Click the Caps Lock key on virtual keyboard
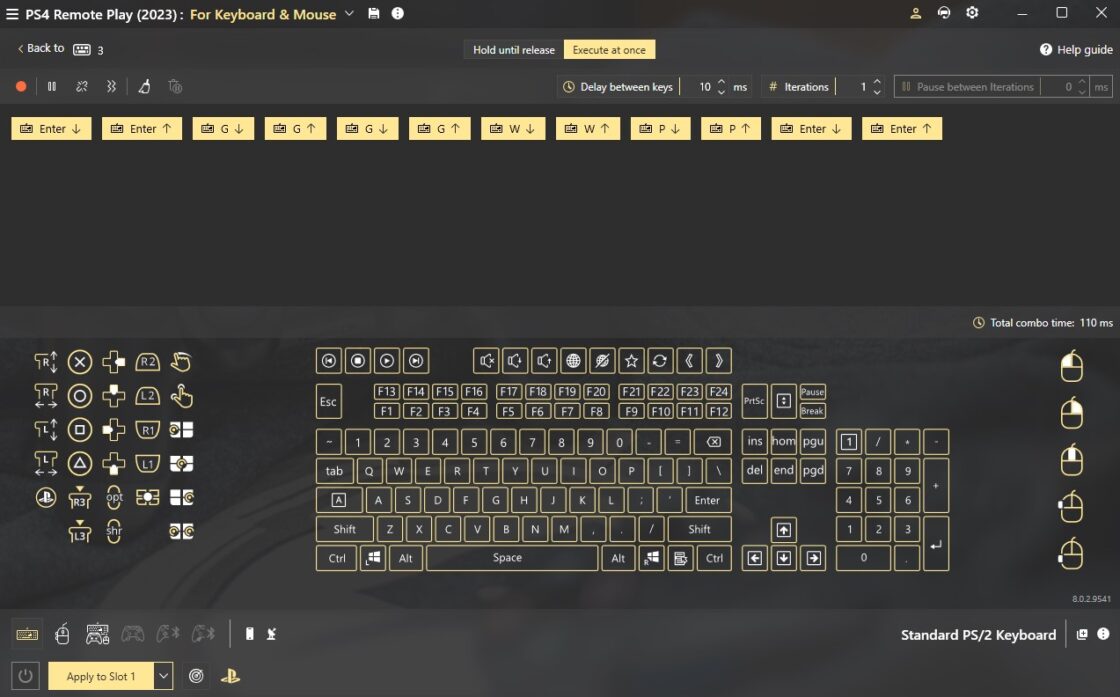1120x697 pixels. click(x=339, y=500)
